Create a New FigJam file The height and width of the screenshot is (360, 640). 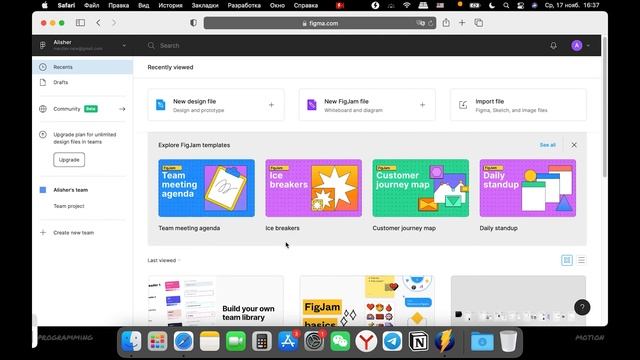tap(367, 105)
